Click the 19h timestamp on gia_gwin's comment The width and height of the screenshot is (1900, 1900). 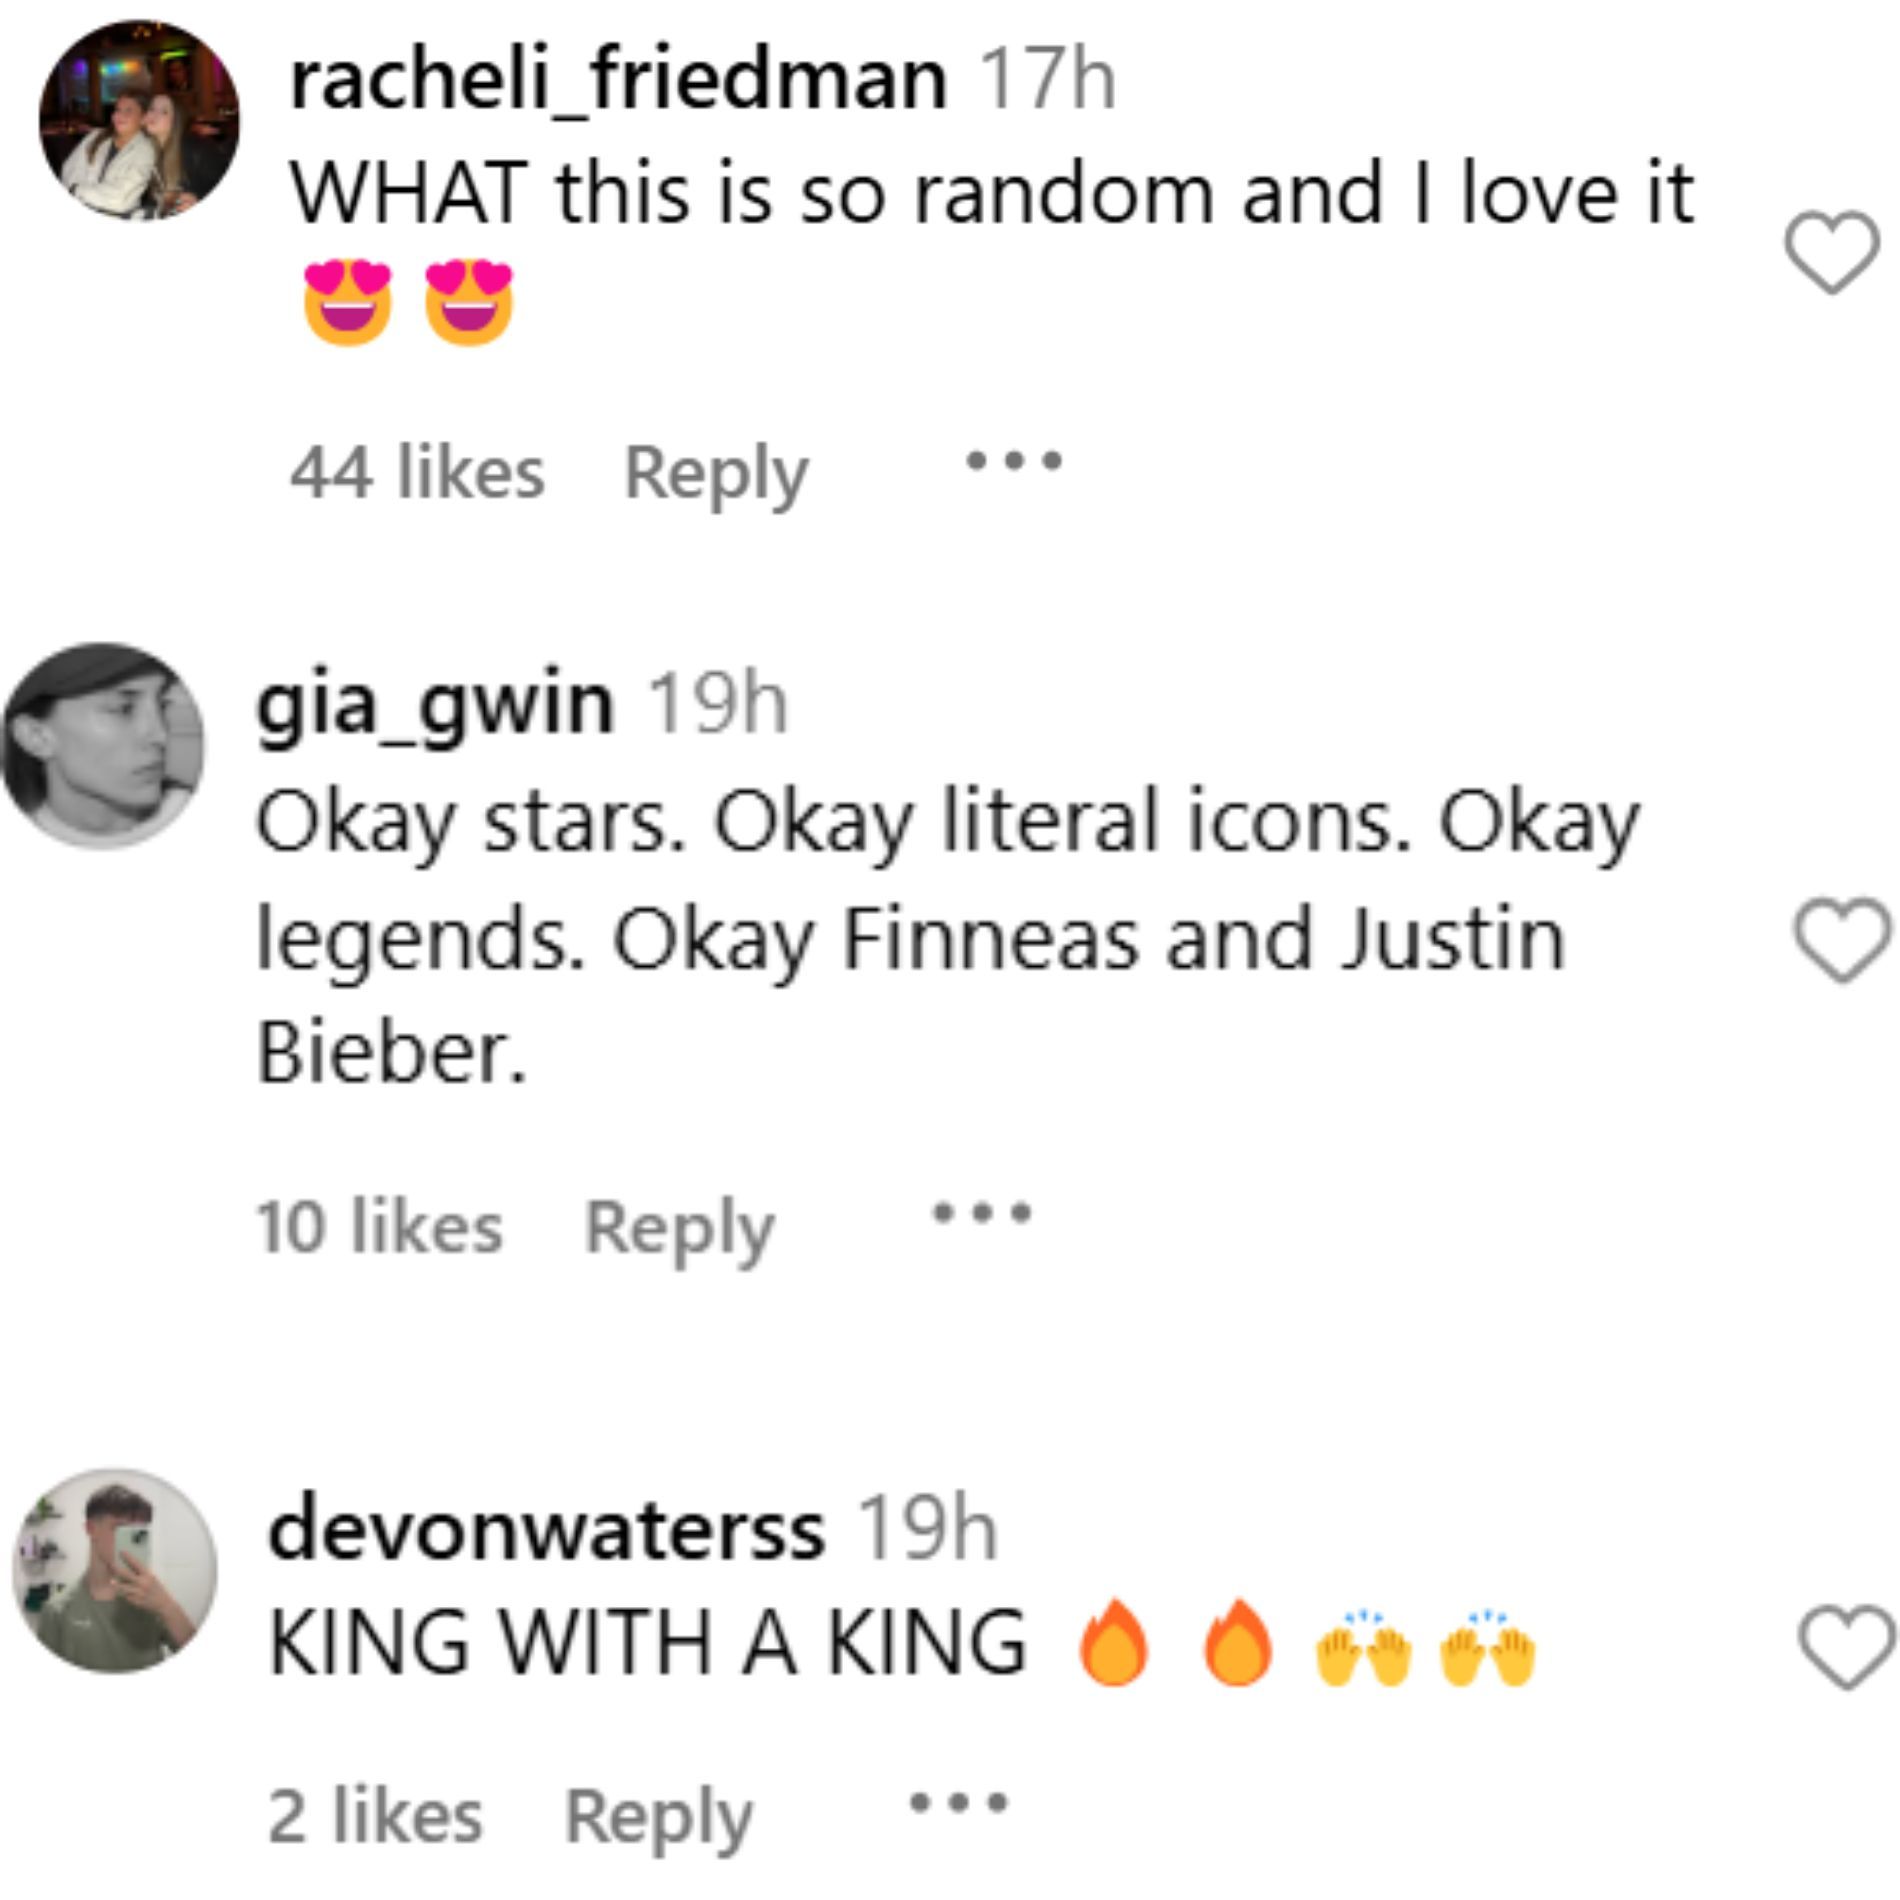pyautogui.click(x=717, y=704)
